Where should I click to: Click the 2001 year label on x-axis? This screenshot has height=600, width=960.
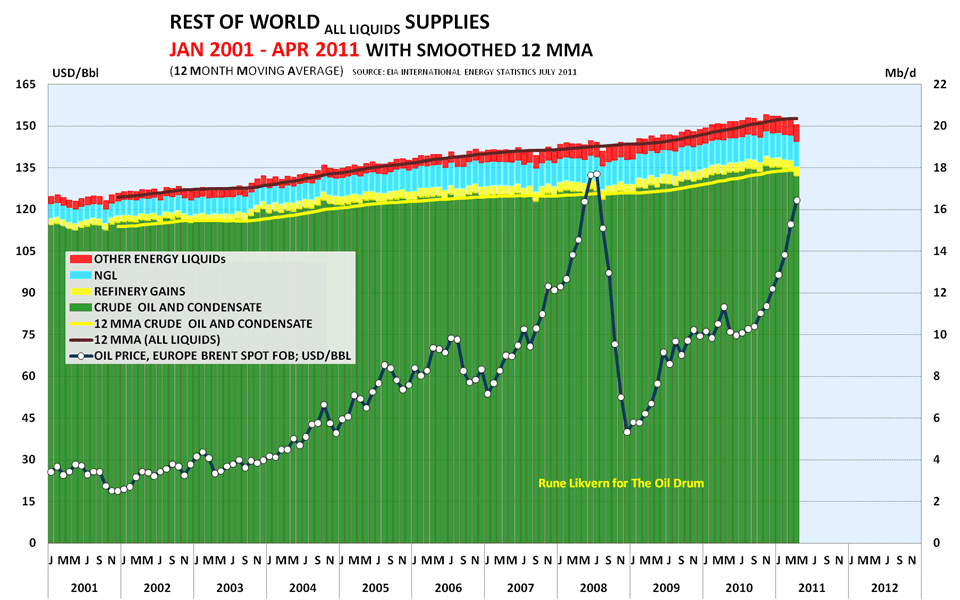pyautogui.click(x=85, y=588)
